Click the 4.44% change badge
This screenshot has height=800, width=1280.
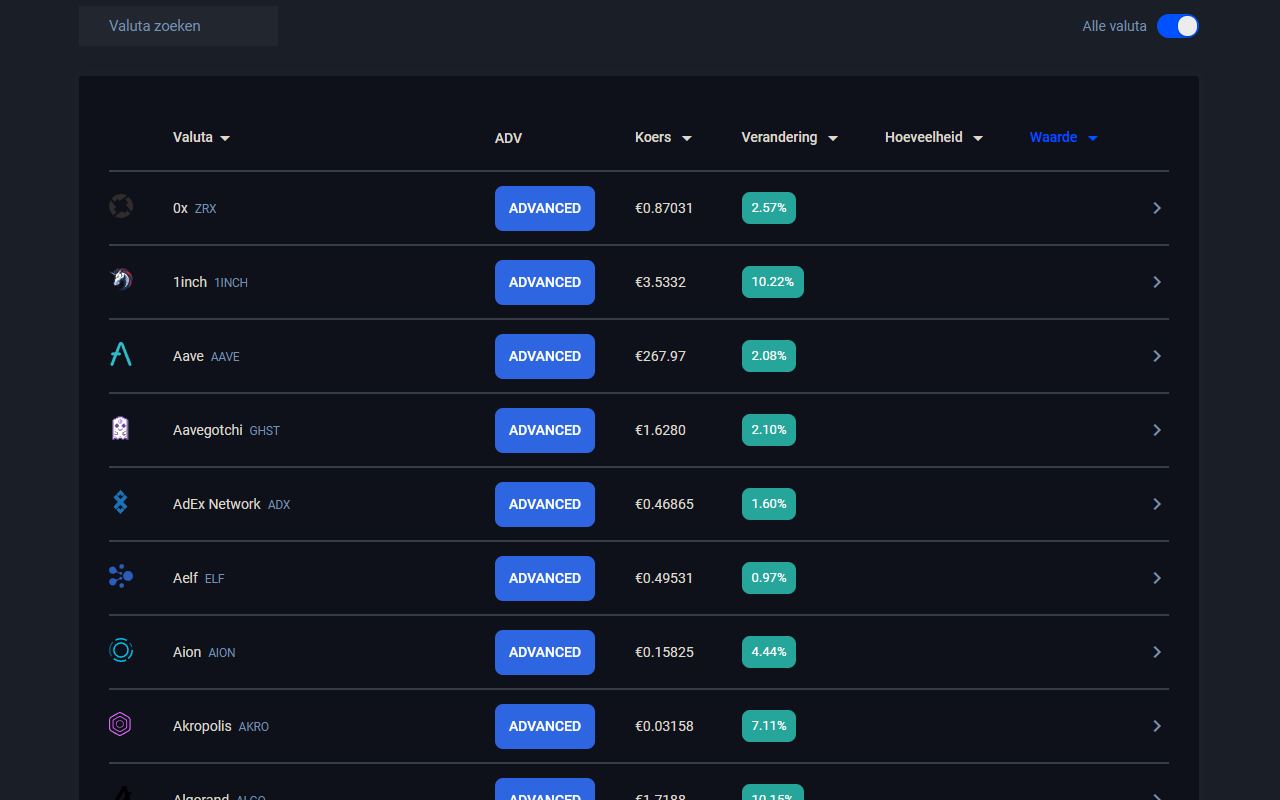(x=769, y=652)
